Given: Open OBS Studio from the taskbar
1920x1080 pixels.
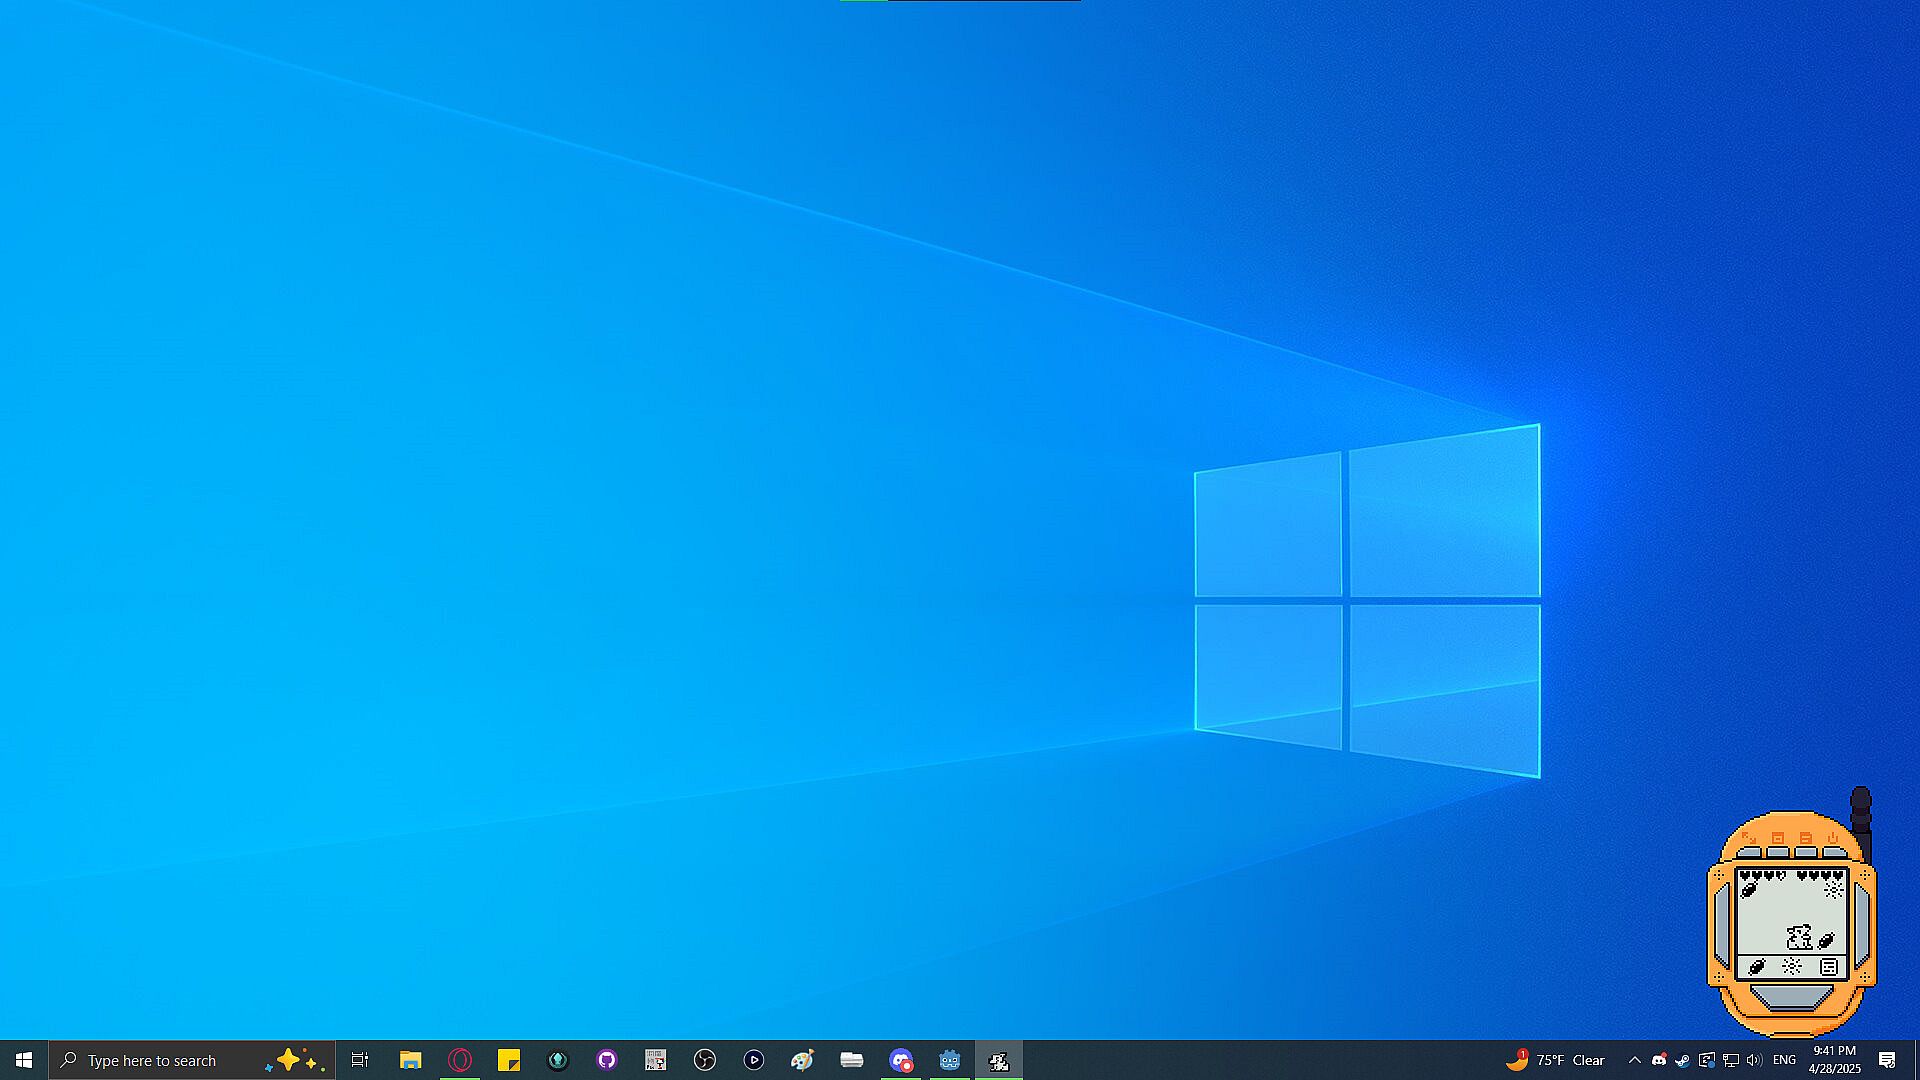Looking at the screenshot, I should (705, 1060).
